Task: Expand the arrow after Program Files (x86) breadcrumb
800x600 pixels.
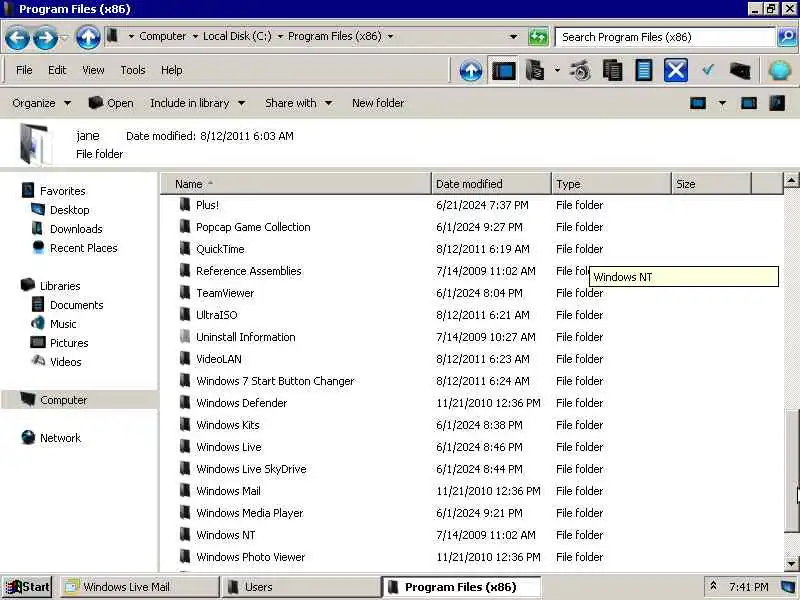Action: point(390,37)
